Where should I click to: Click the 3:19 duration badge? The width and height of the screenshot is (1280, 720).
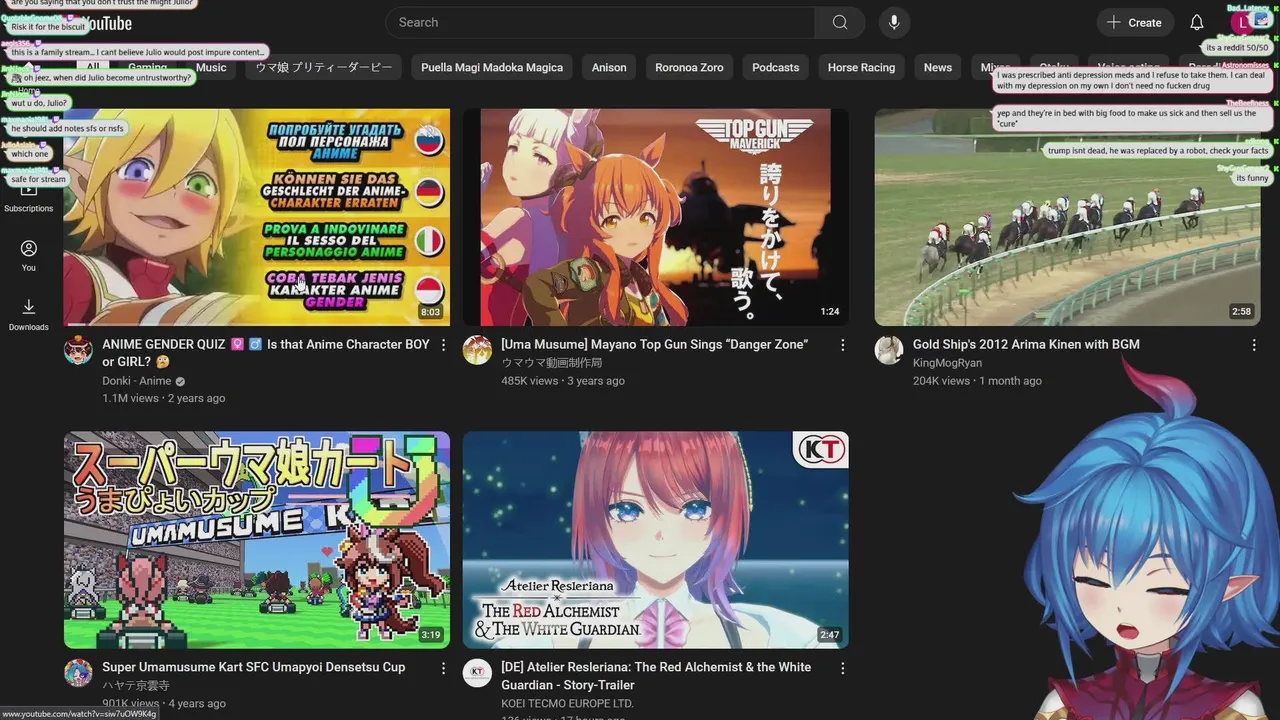click(431, 635)
